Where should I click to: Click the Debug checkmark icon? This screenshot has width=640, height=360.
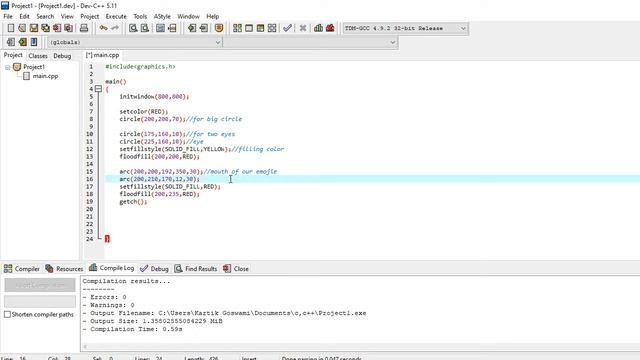[x=287, y=28]
